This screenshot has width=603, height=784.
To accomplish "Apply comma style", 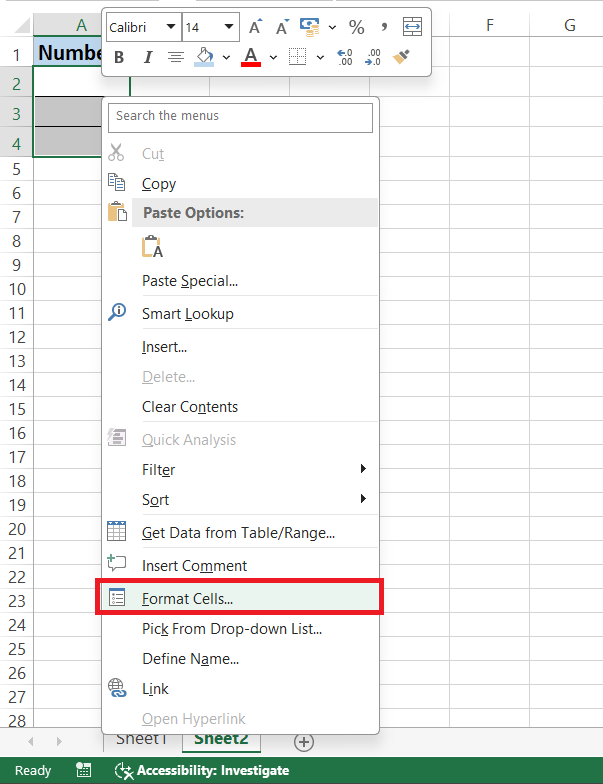I will 384,26.
